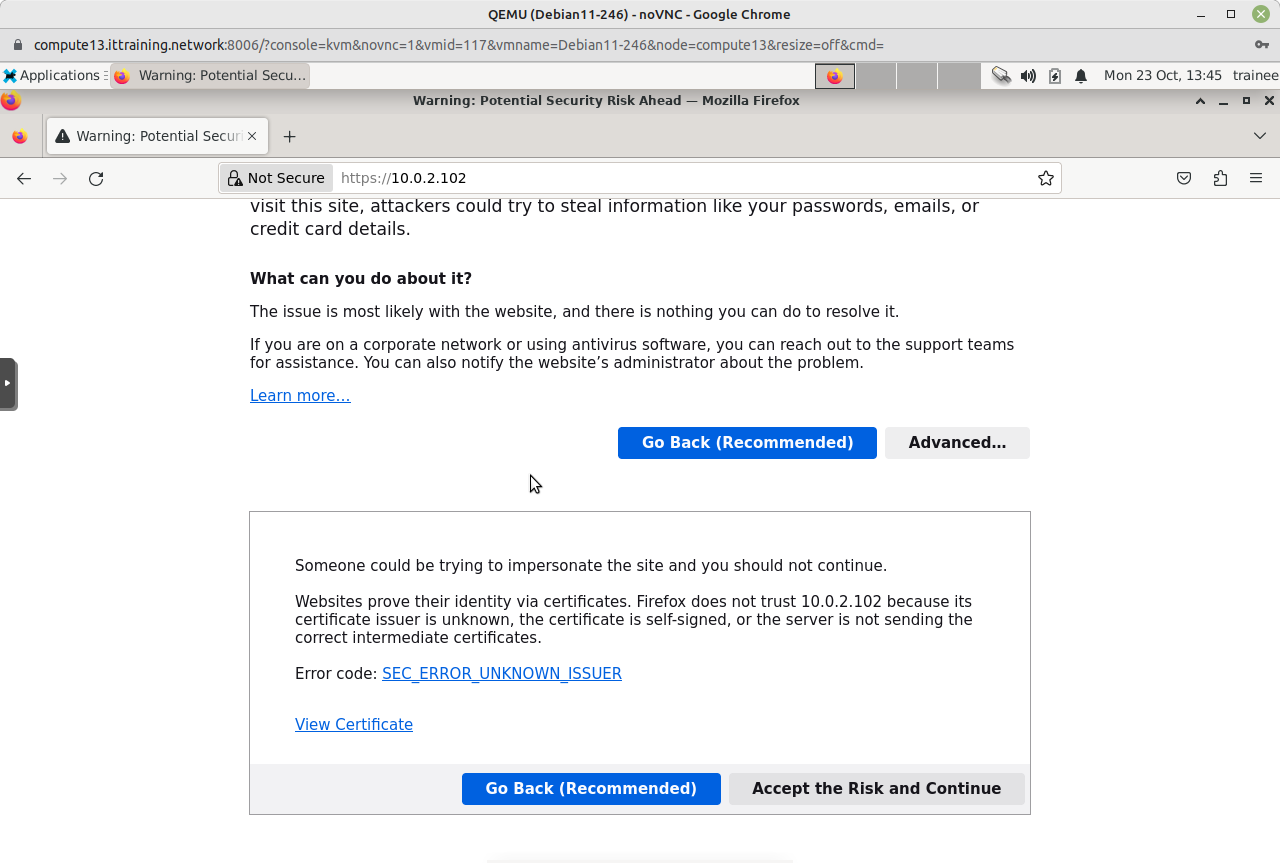Select the workspace showing the Firefox icon
1280x863 pixels.
point(835,76)
